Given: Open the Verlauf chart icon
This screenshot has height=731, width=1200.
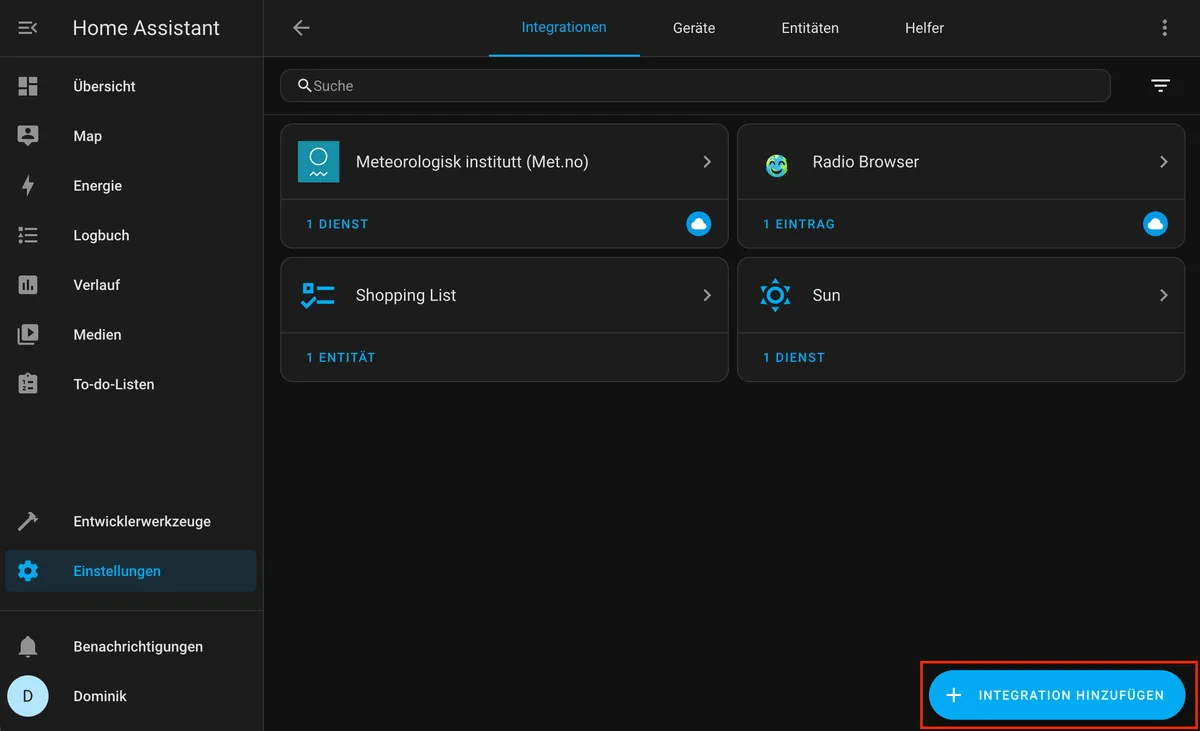Looking at the screenshot, I should 28,285.
